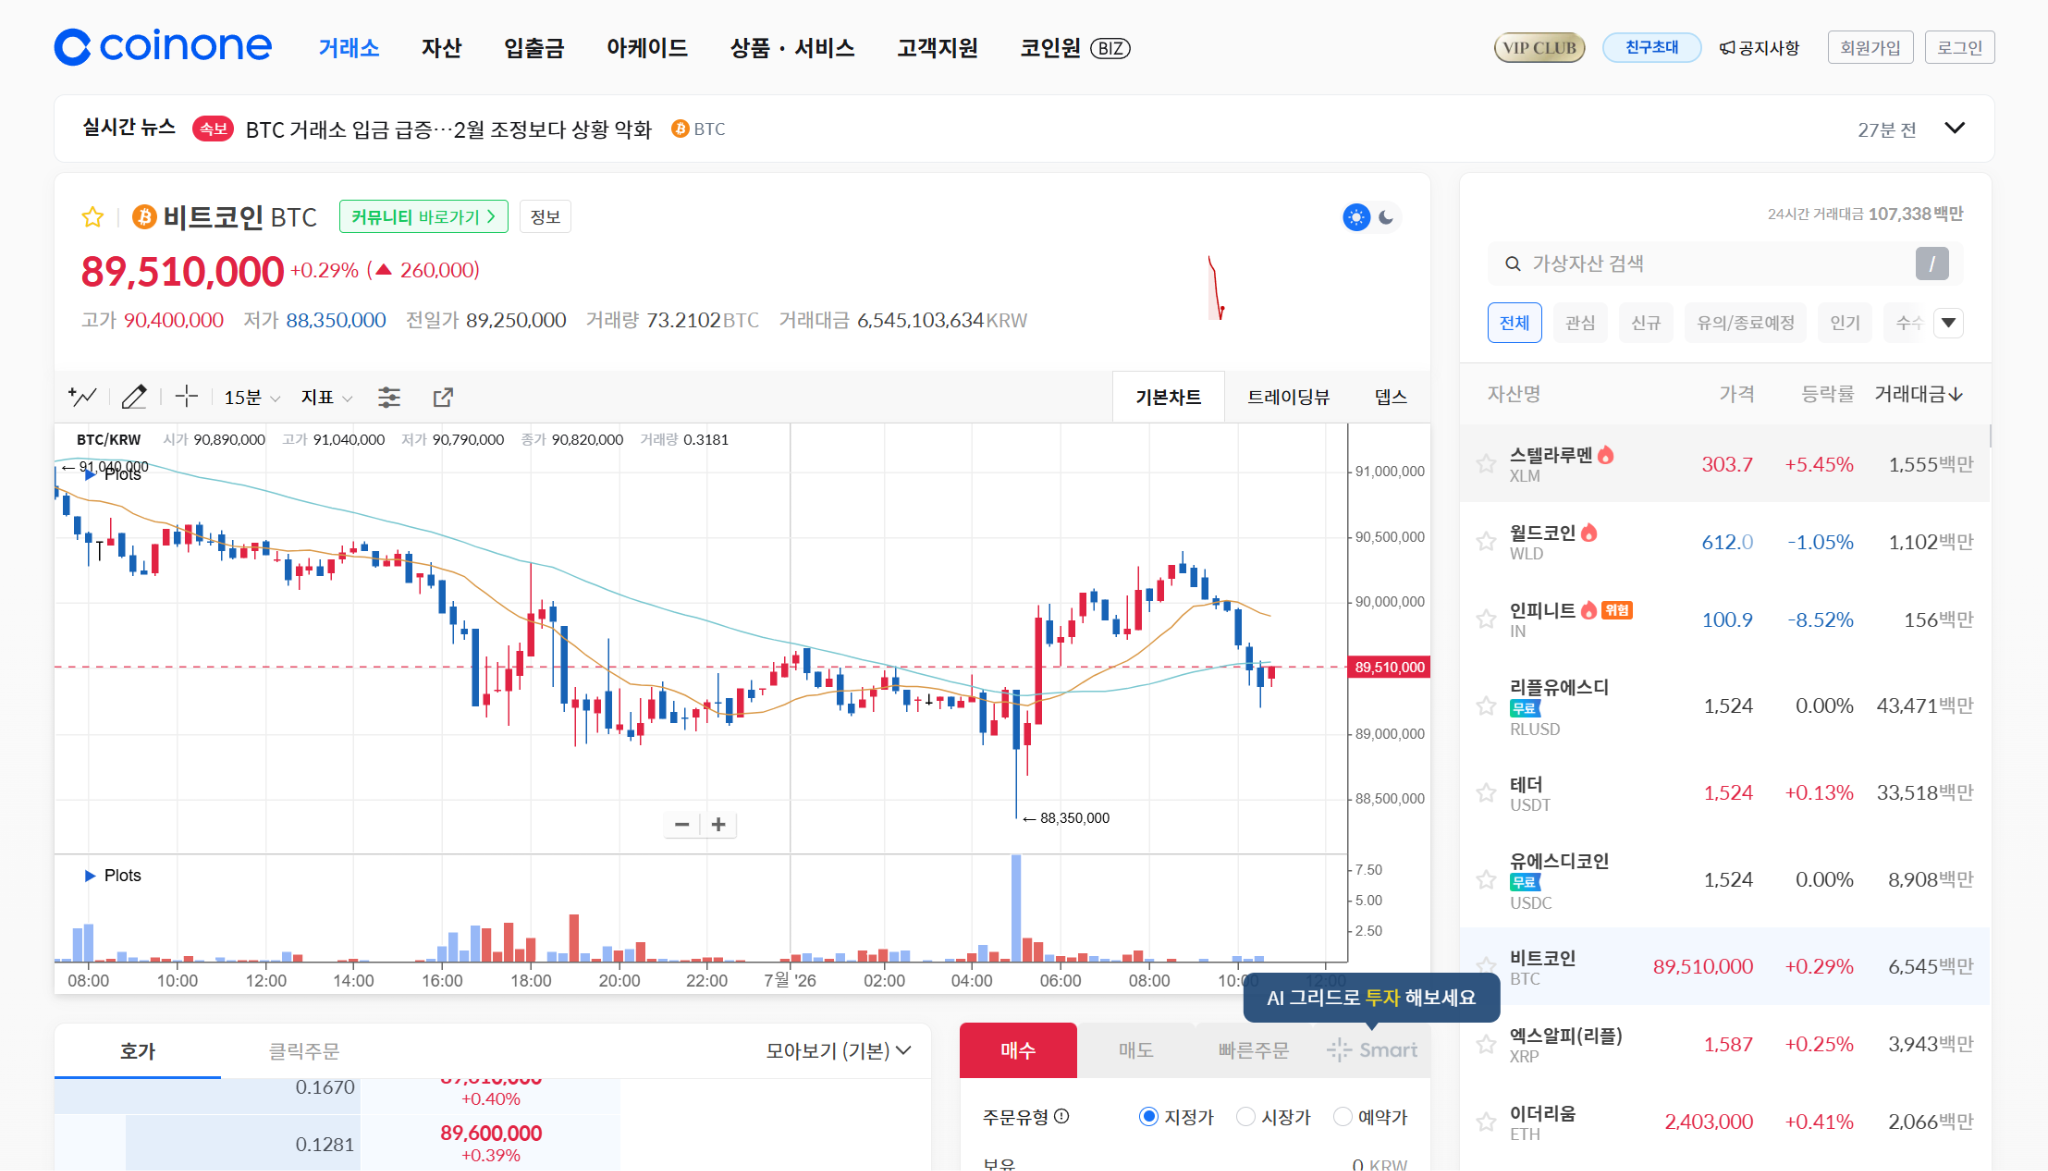Open the 모아보기 (기본) dropdown
This screenshot has height=1171, width=2048.
(838, 1051)
